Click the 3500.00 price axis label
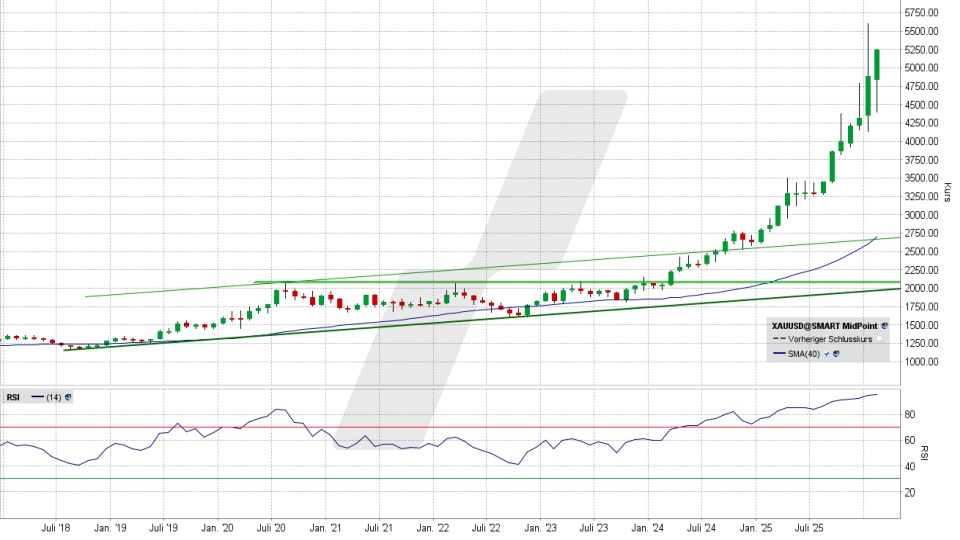 point(921,178)
